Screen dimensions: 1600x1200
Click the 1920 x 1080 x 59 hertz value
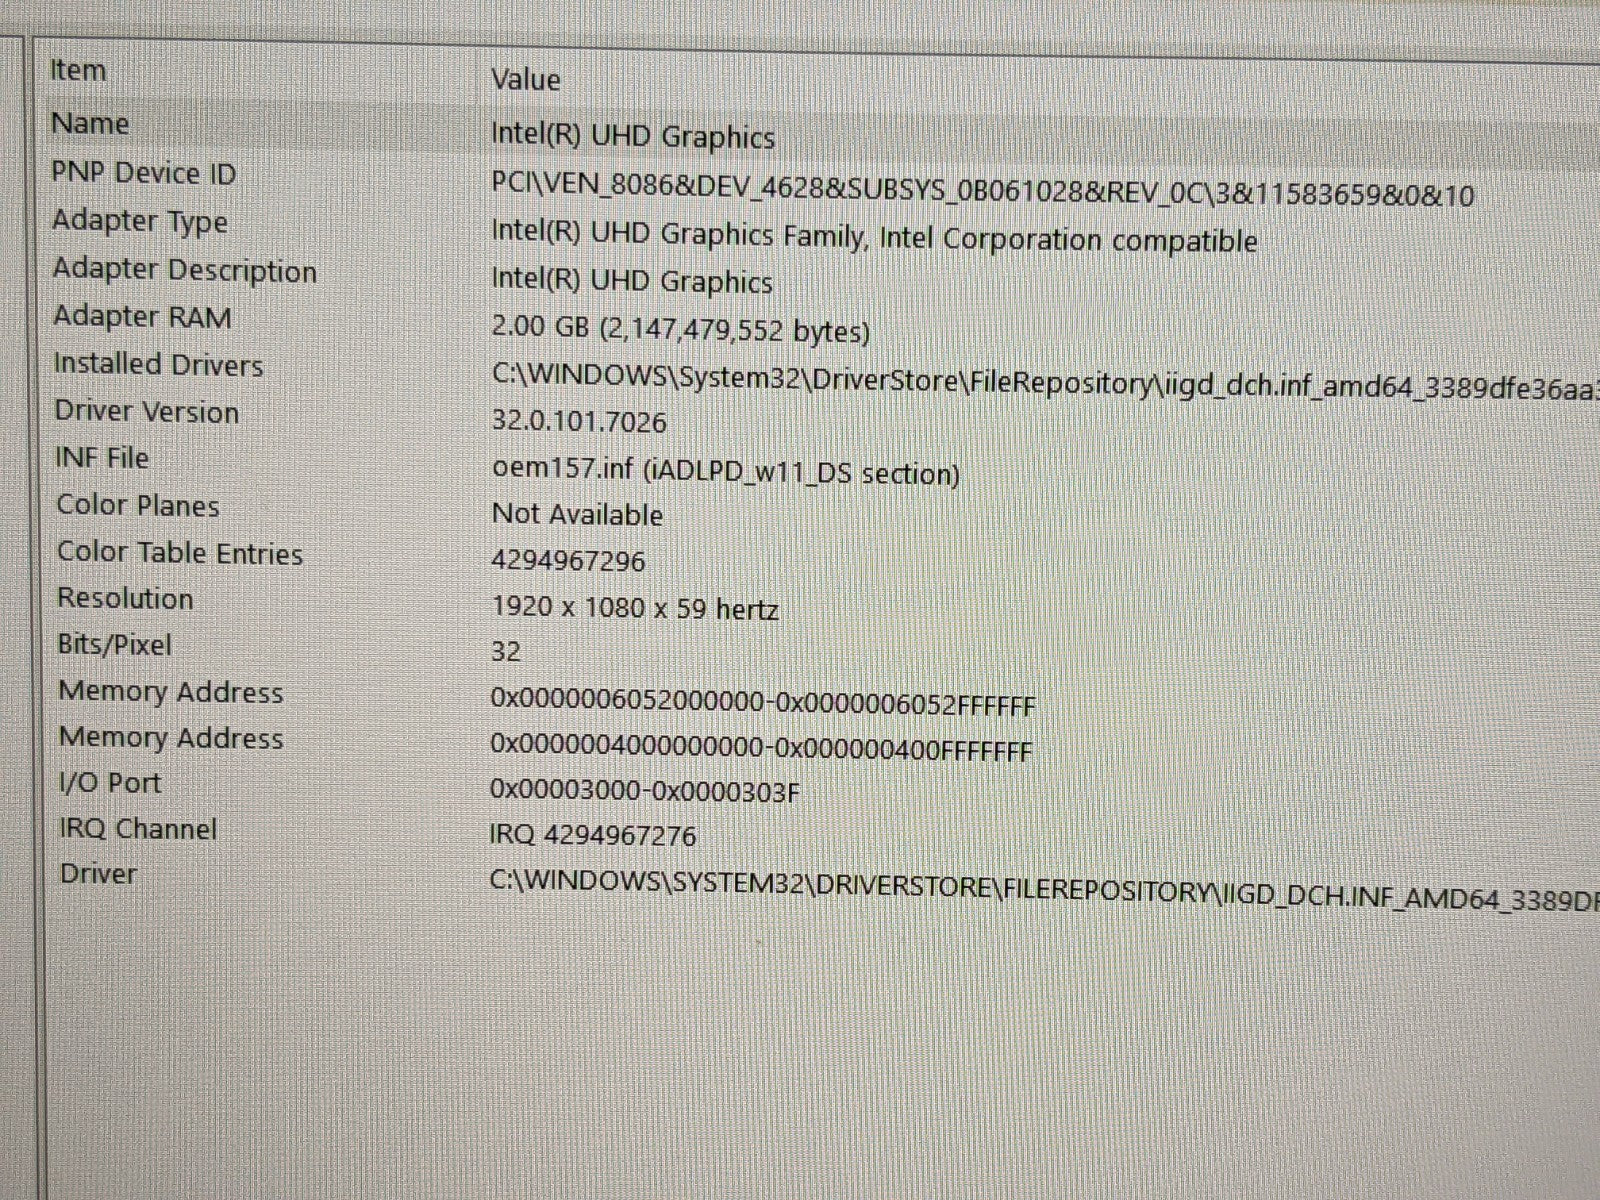(635, 608)
